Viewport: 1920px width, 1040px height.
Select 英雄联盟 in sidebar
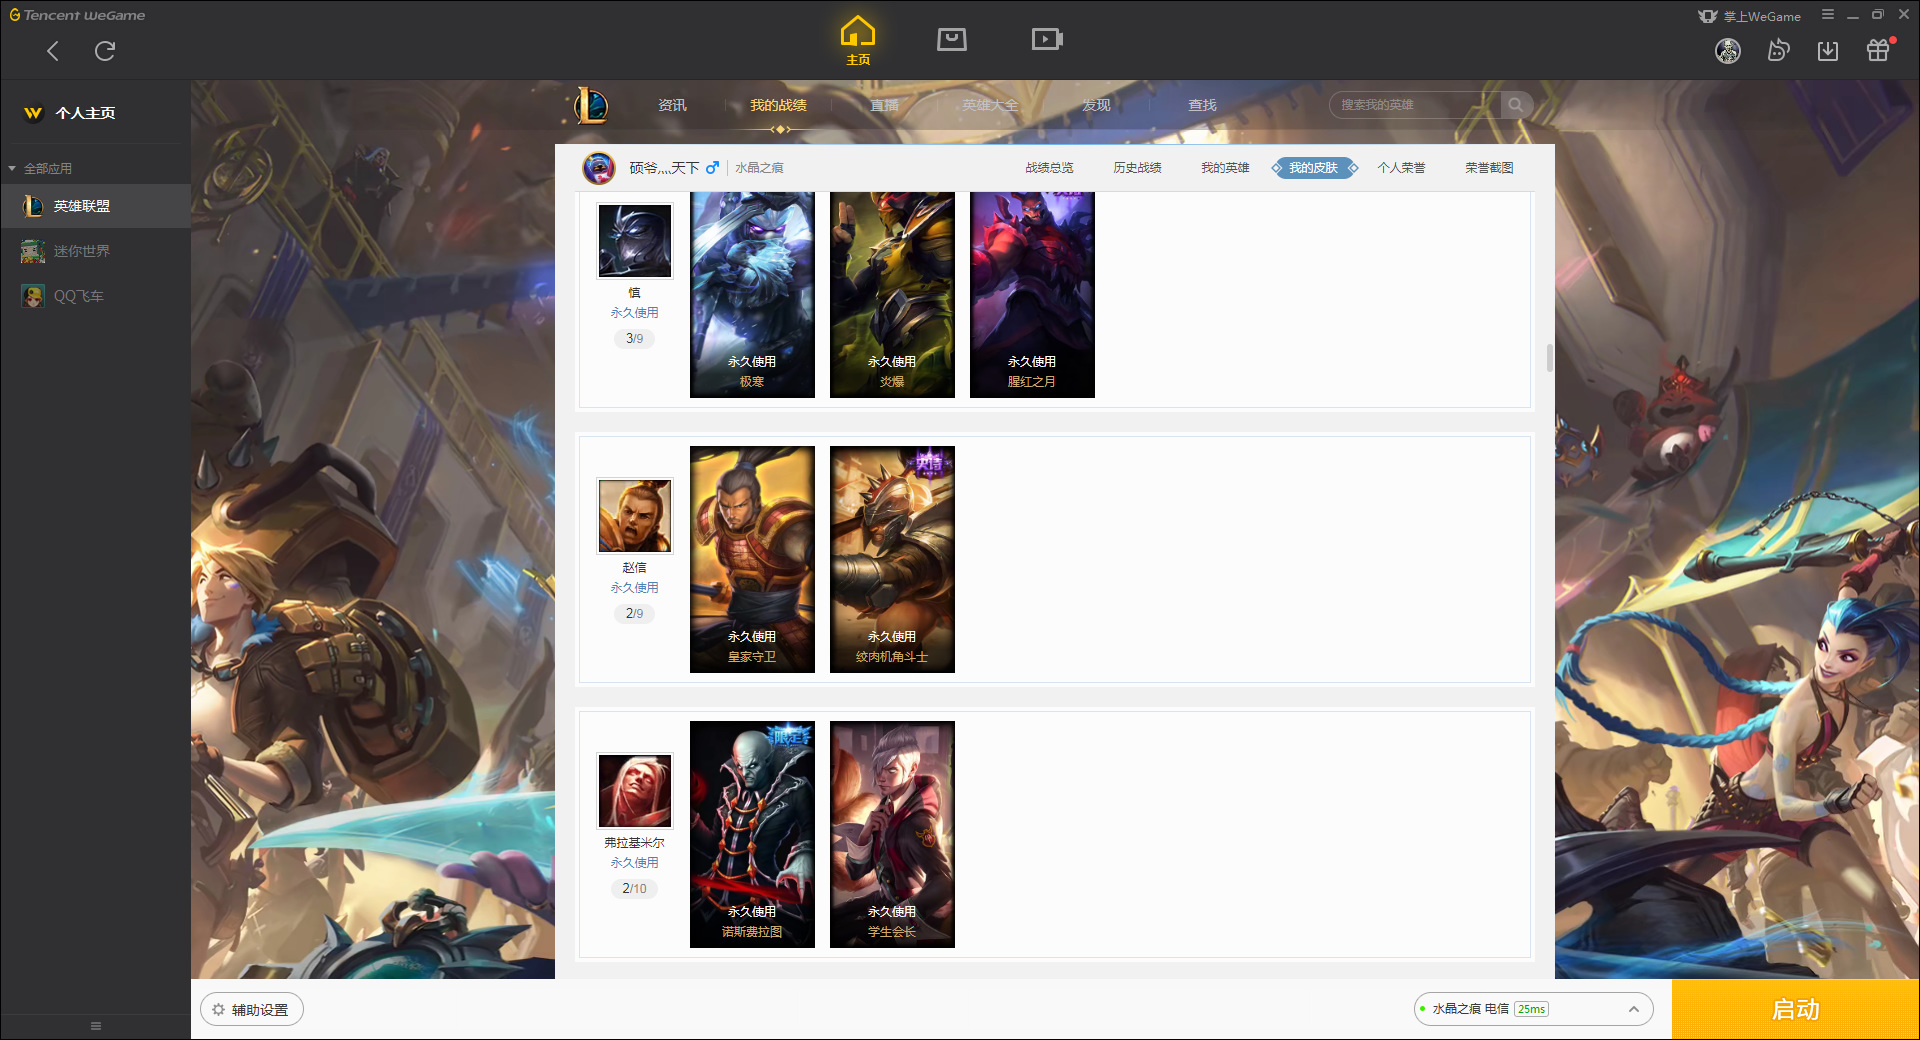tap(95, 206)
